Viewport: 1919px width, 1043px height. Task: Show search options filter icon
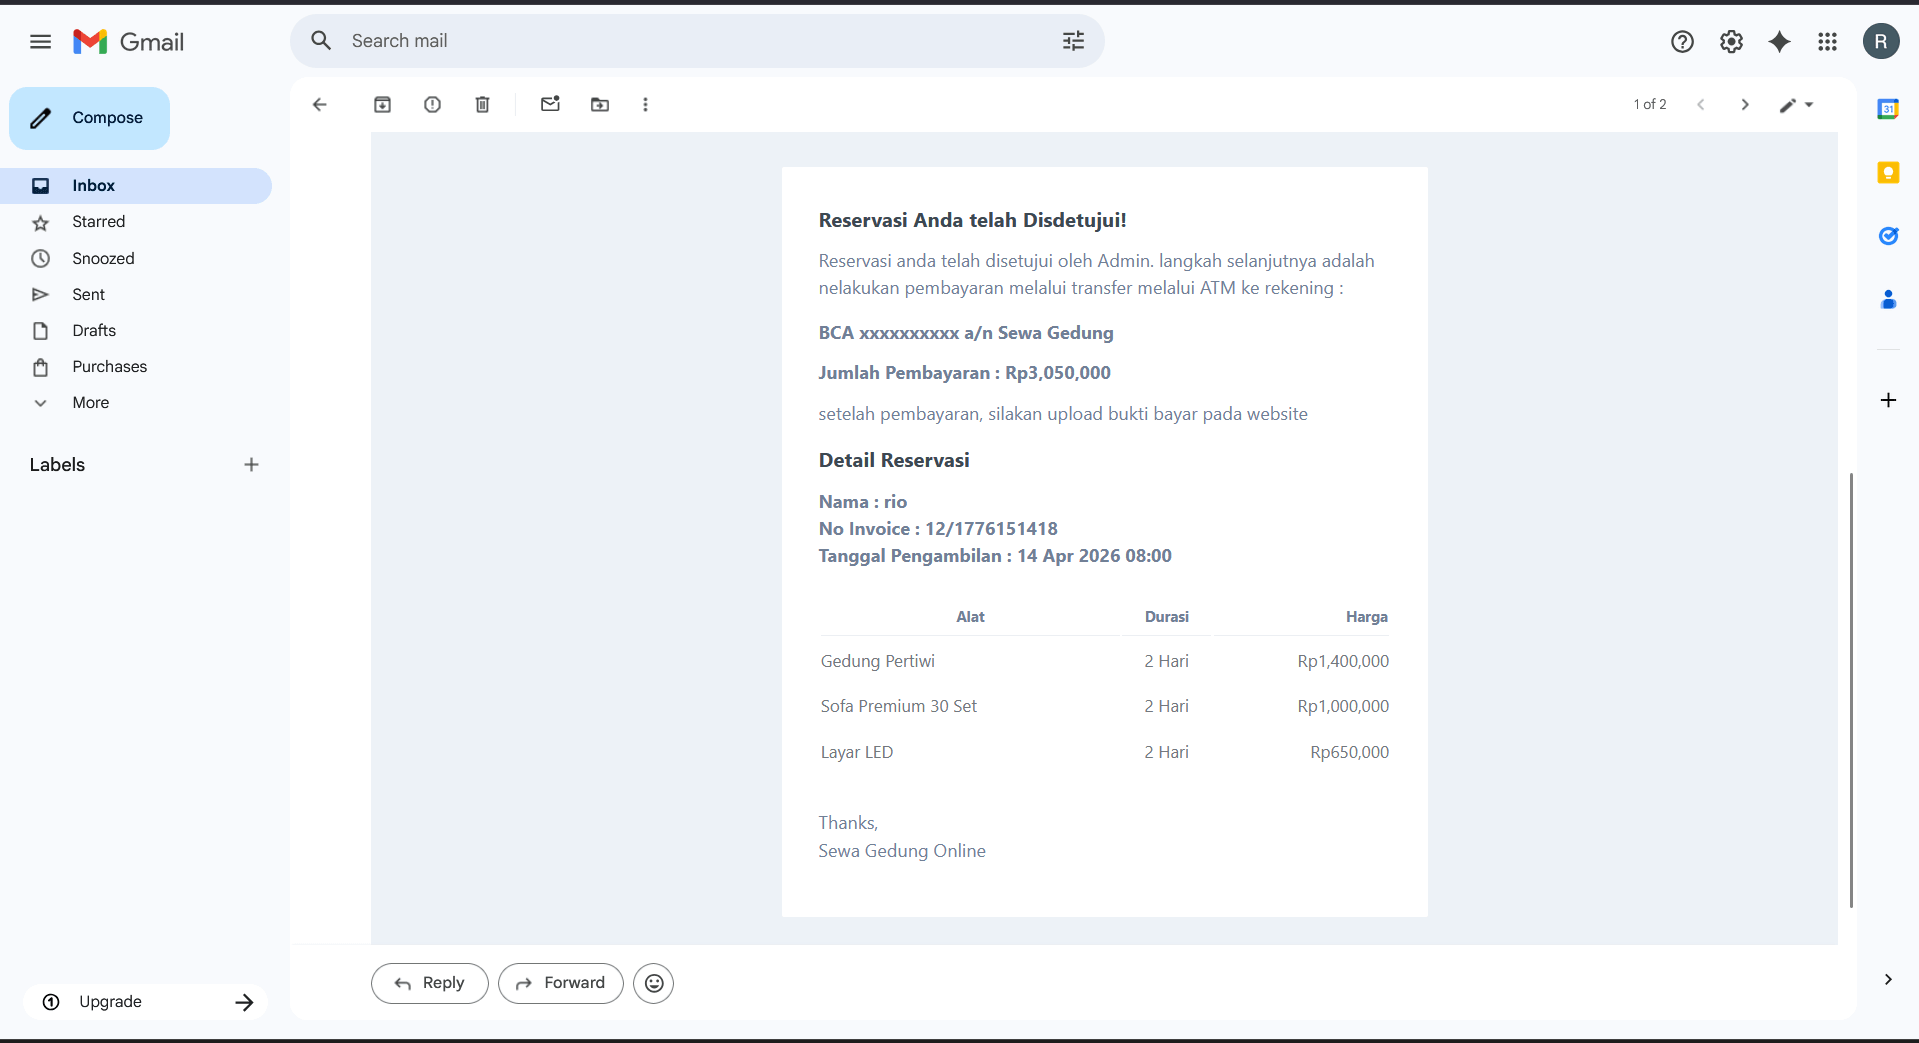click(x=1073, y=41)
